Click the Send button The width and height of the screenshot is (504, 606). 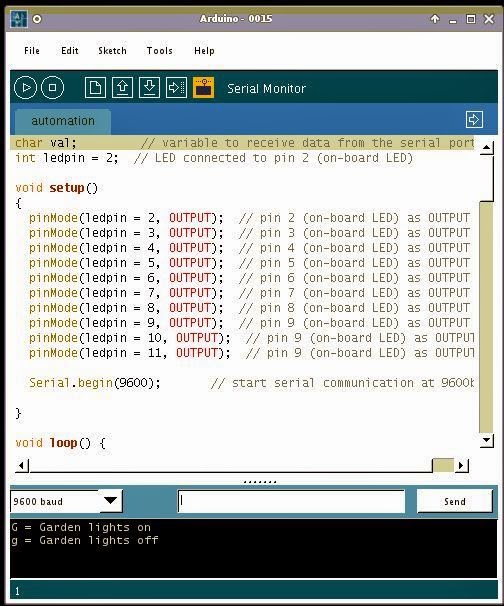coord(455,501)
